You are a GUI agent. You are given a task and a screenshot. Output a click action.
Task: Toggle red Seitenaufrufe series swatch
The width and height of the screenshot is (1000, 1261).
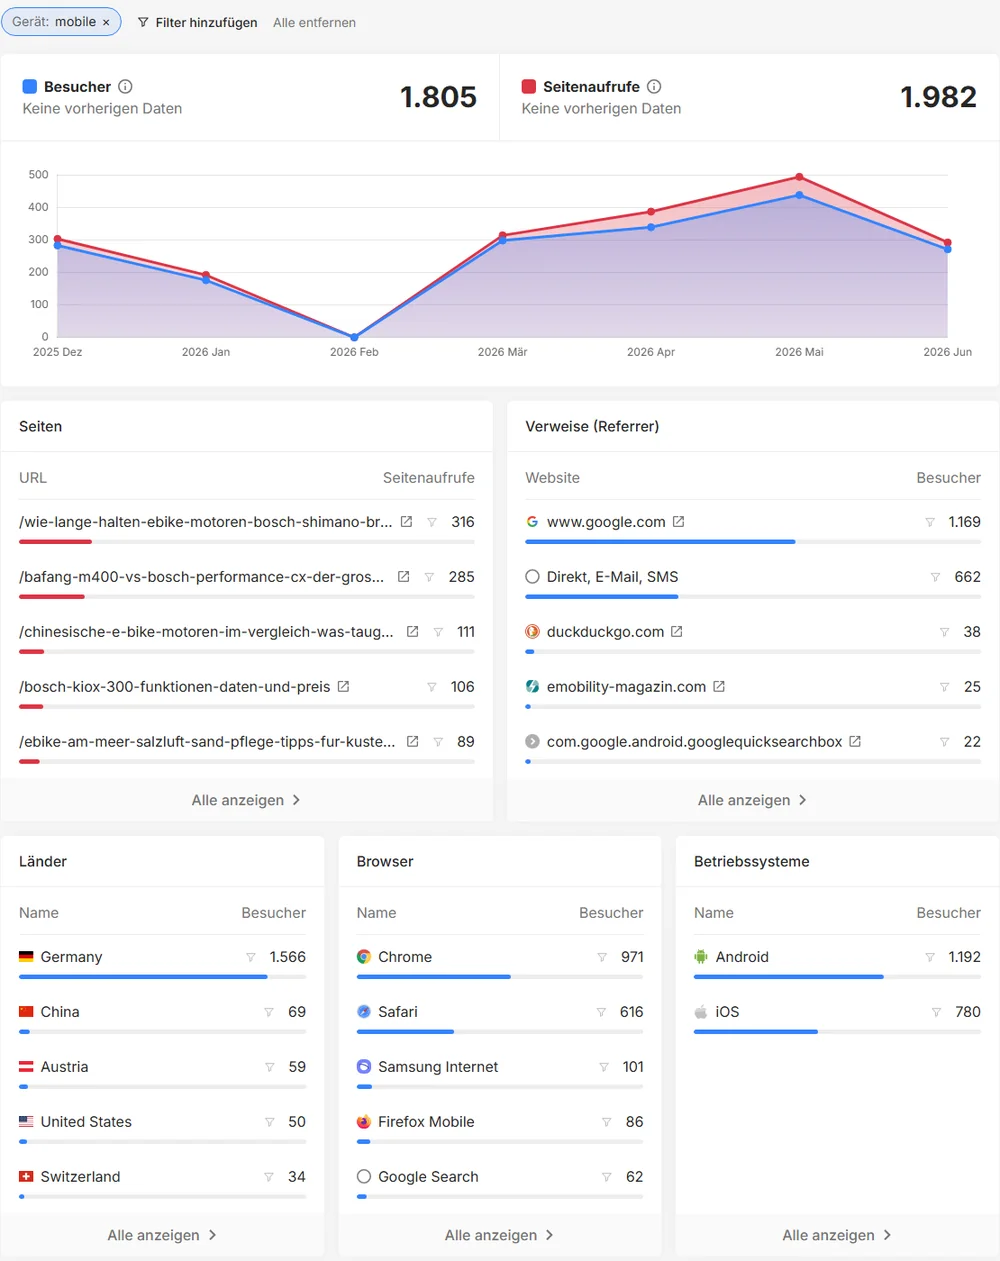pos(529,87)
